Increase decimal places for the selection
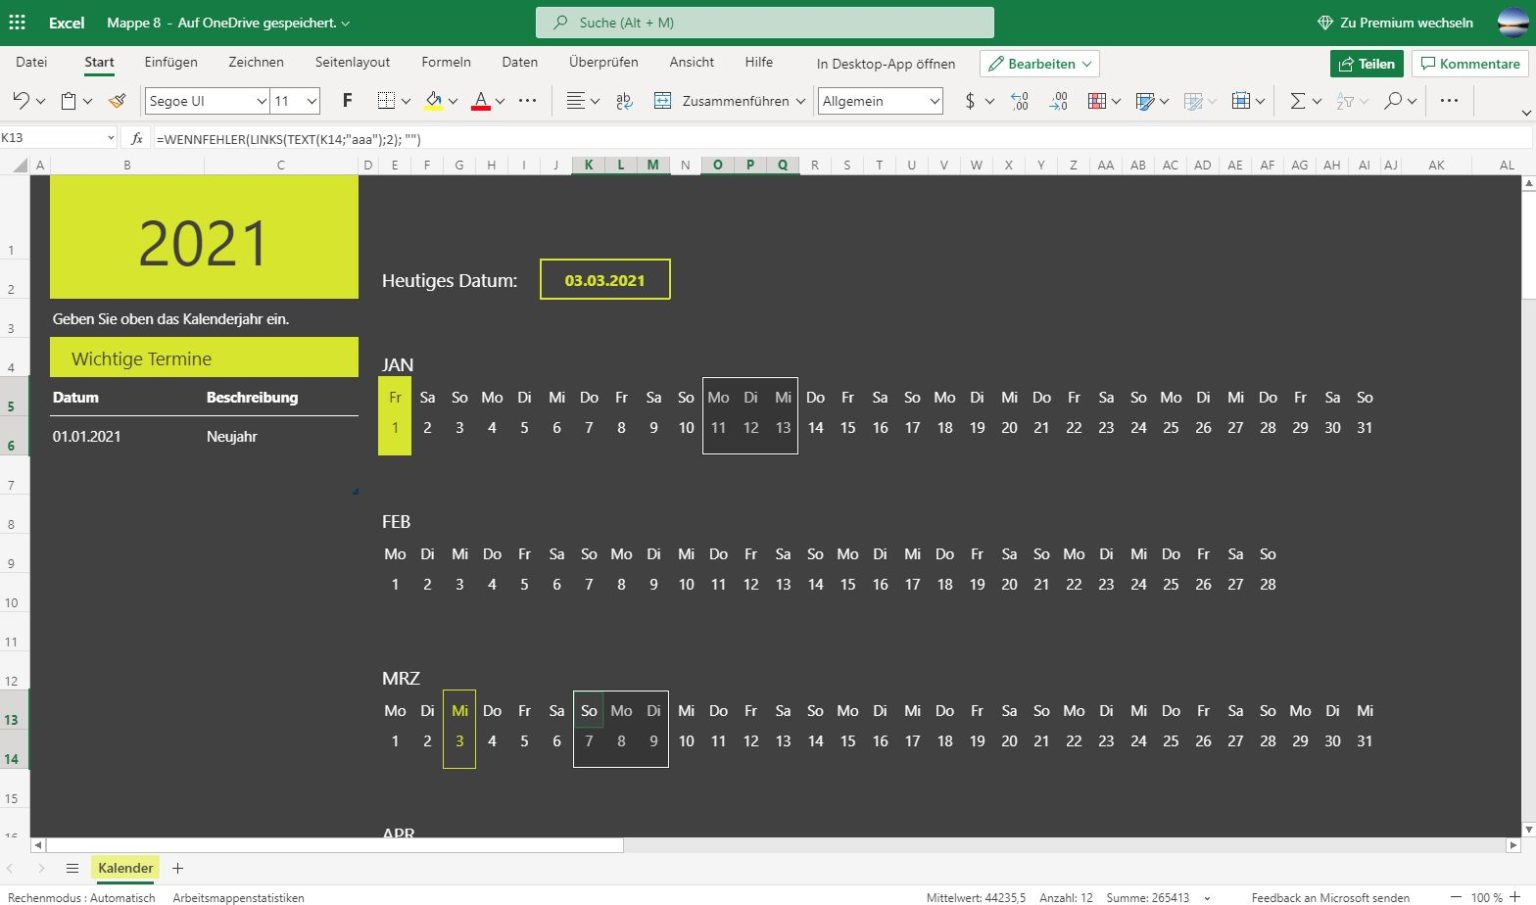Screen dimensions: 1536x905 [1019, 100]
